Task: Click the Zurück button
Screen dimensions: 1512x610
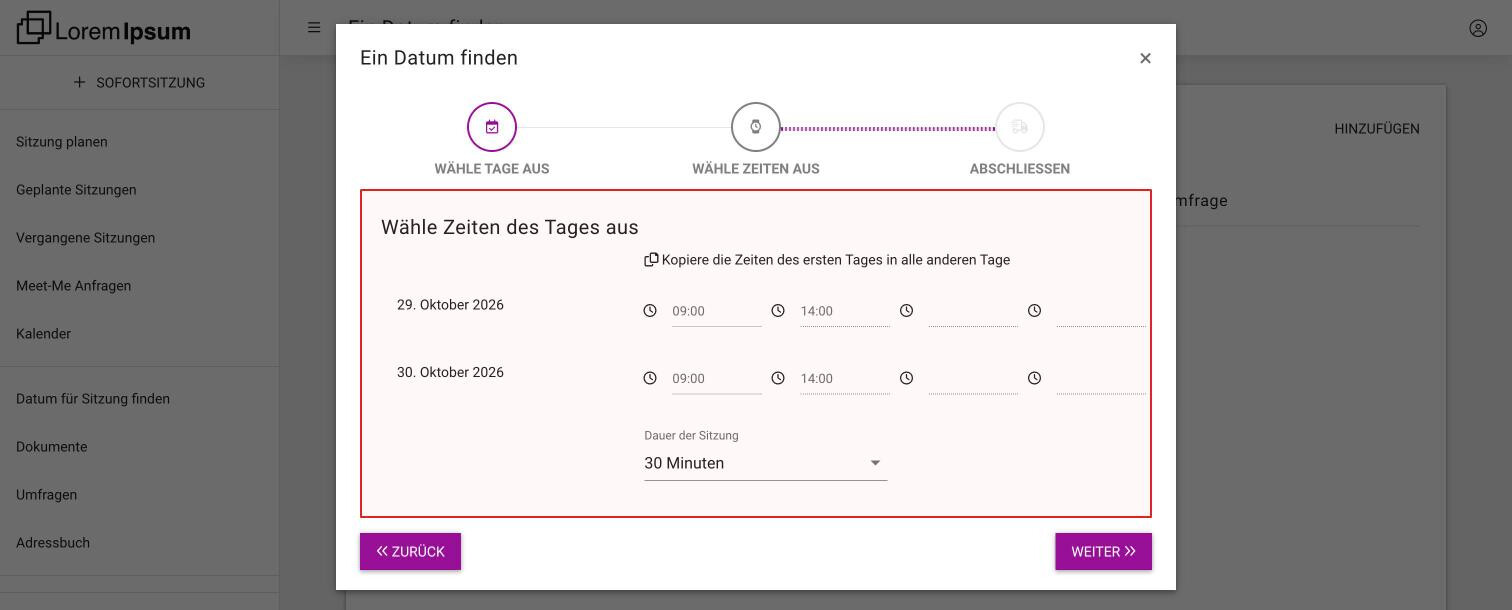Action: pos(410,552)
